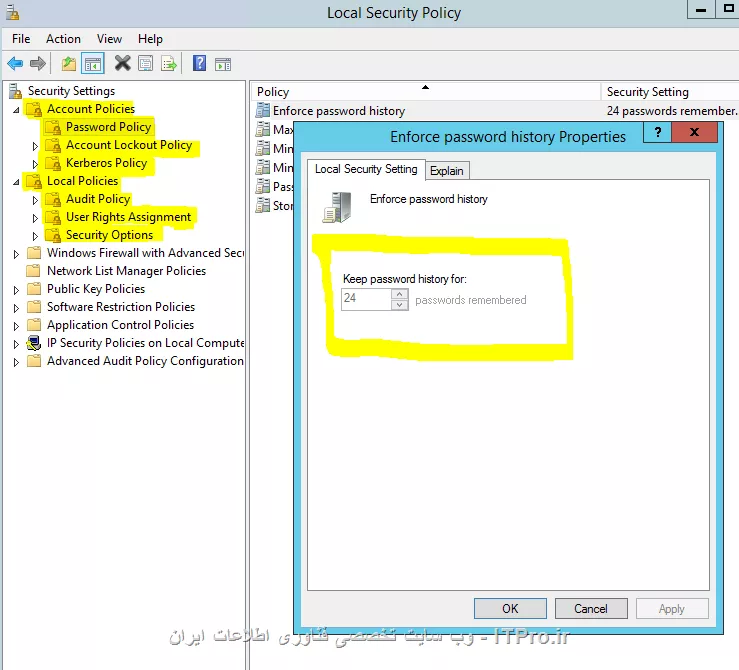Collapse the Account Policies tree node
This screenshot has width=739, height=670.
[16, 110]
